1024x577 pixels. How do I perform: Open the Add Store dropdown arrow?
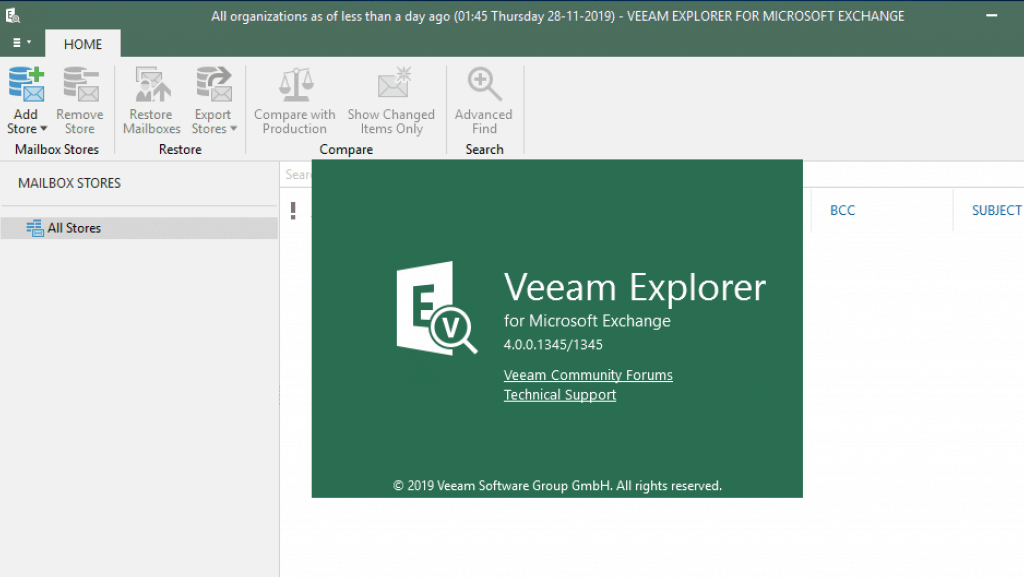44,129
